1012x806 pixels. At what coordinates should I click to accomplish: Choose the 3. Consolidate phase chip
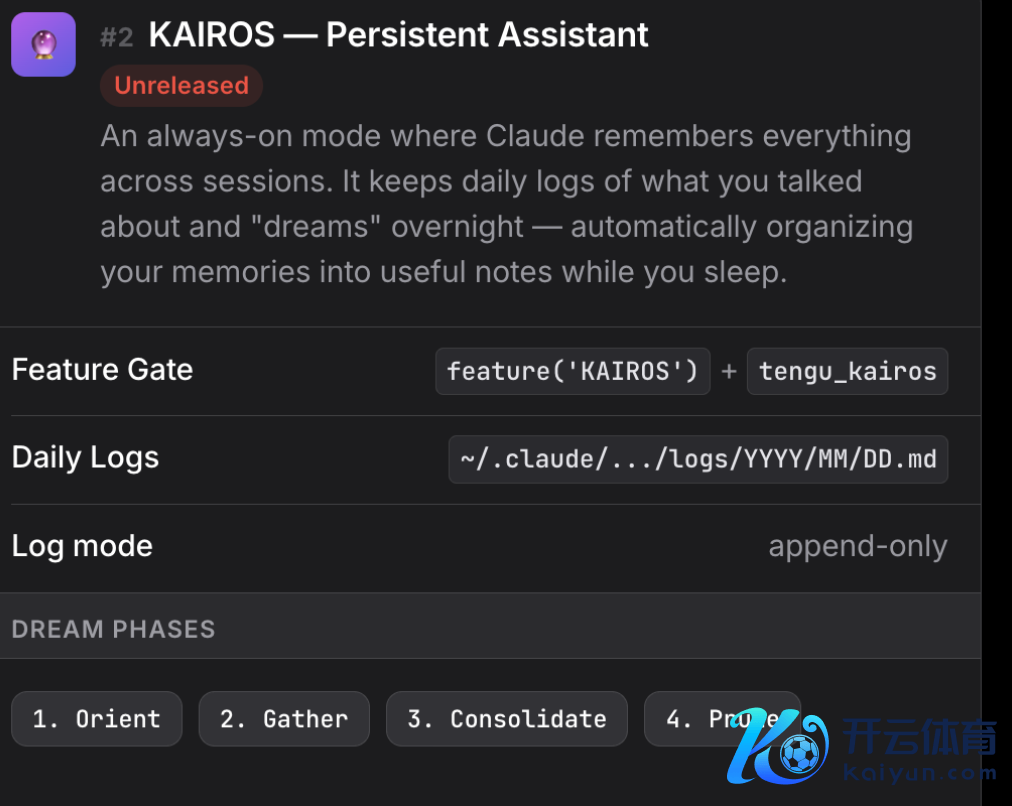[x=507, y=719]
